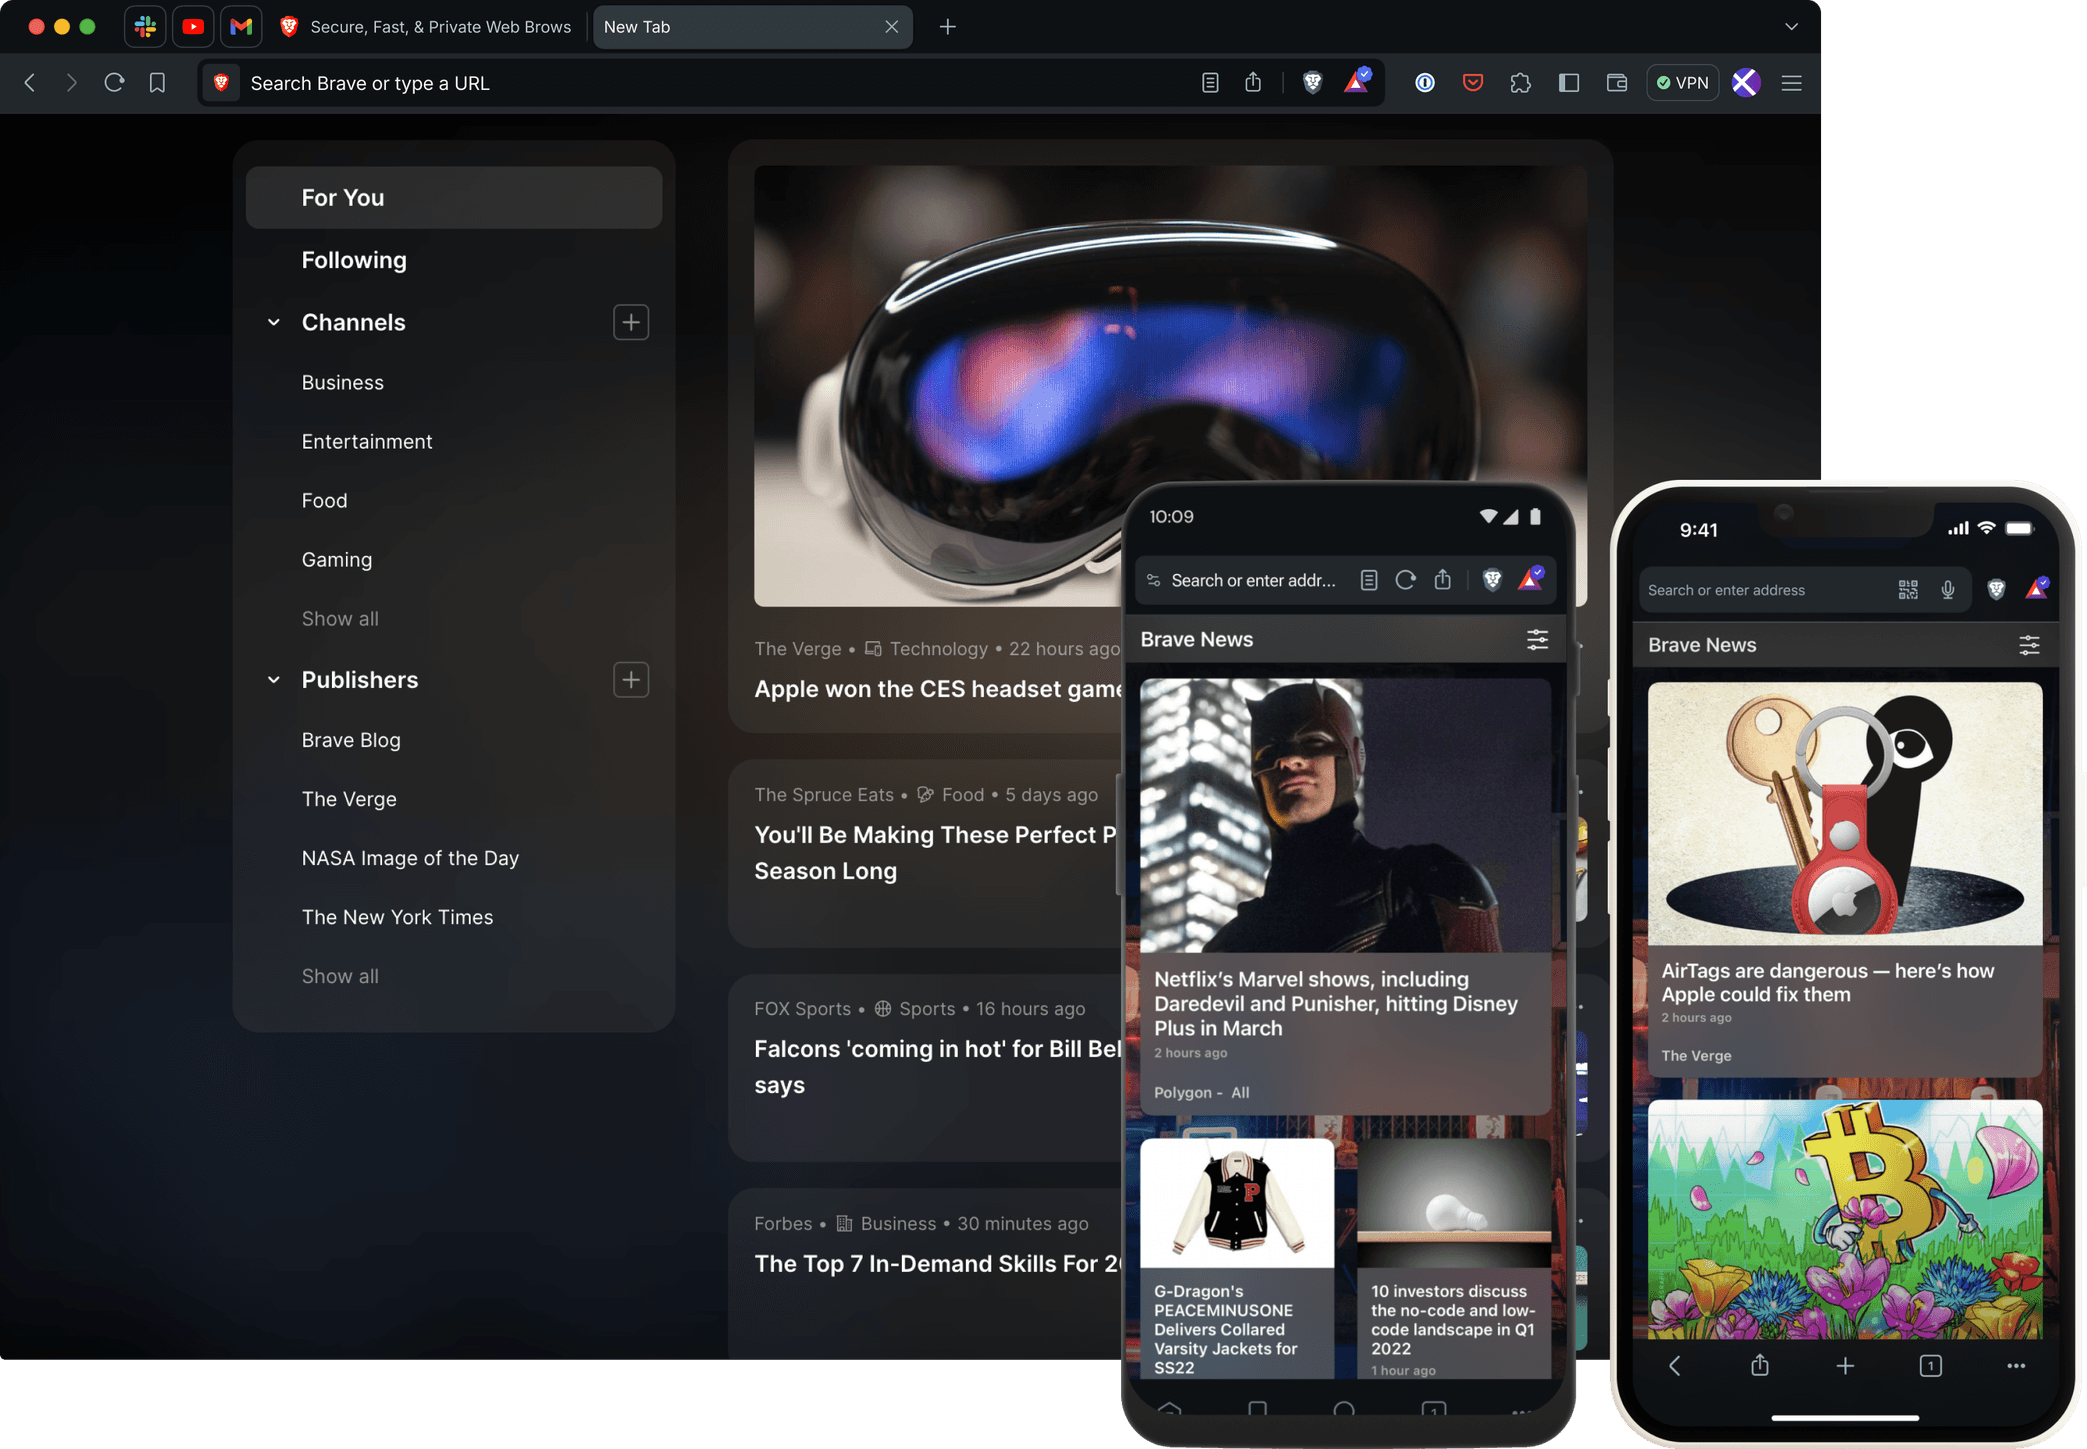Tap Brave Shields icon on Android phone
The height and width of the screenshot is (1449, 2087).
click(1492, 580)
